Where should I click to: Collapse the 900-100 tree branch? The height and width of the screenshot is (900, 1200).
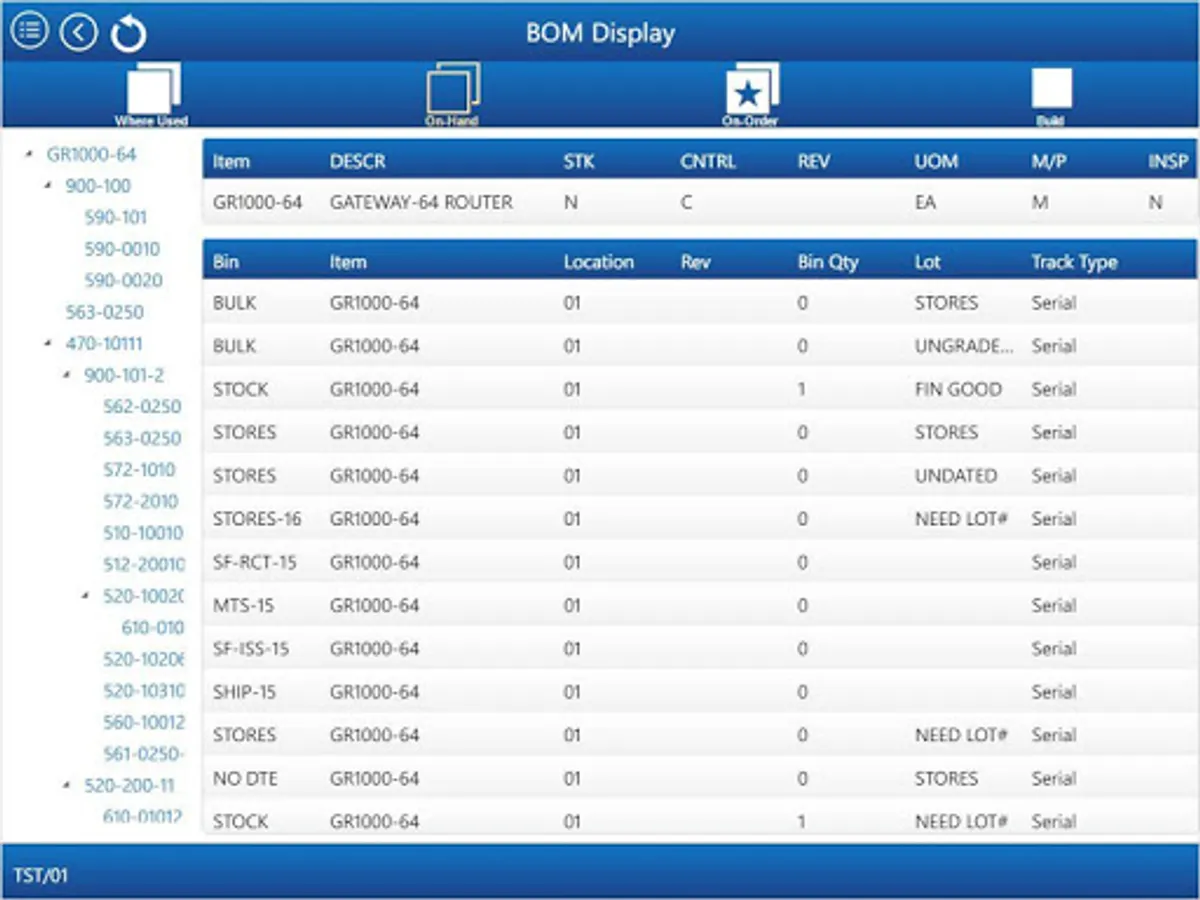click(x=49, y=186)
